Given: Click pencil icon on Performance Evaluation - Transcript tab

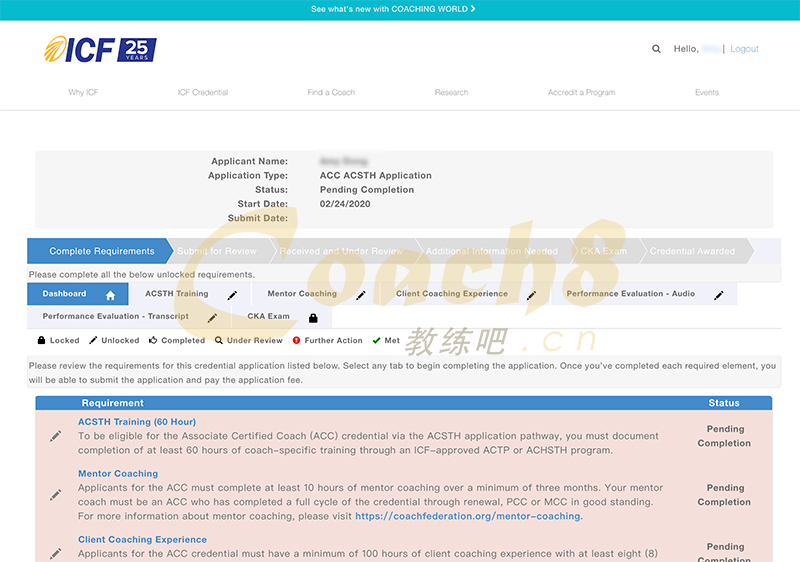Looking at the screenshot, I should point(212,318).
